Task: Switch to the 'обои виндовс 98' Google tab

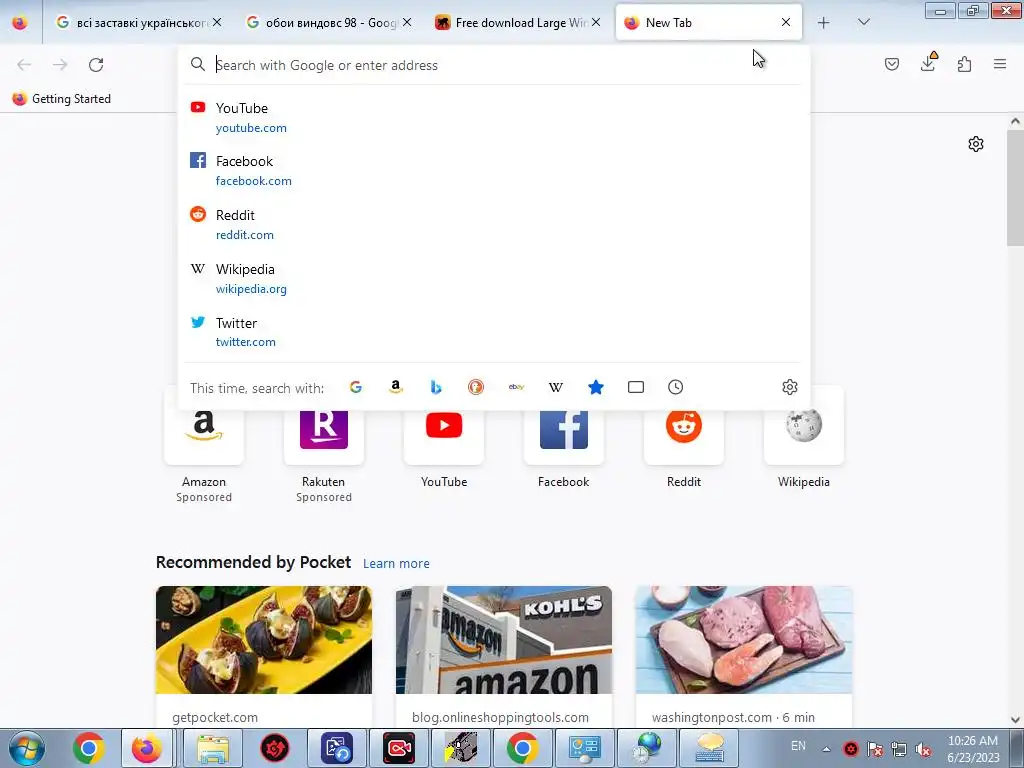Action: click(x=330, y=23)
